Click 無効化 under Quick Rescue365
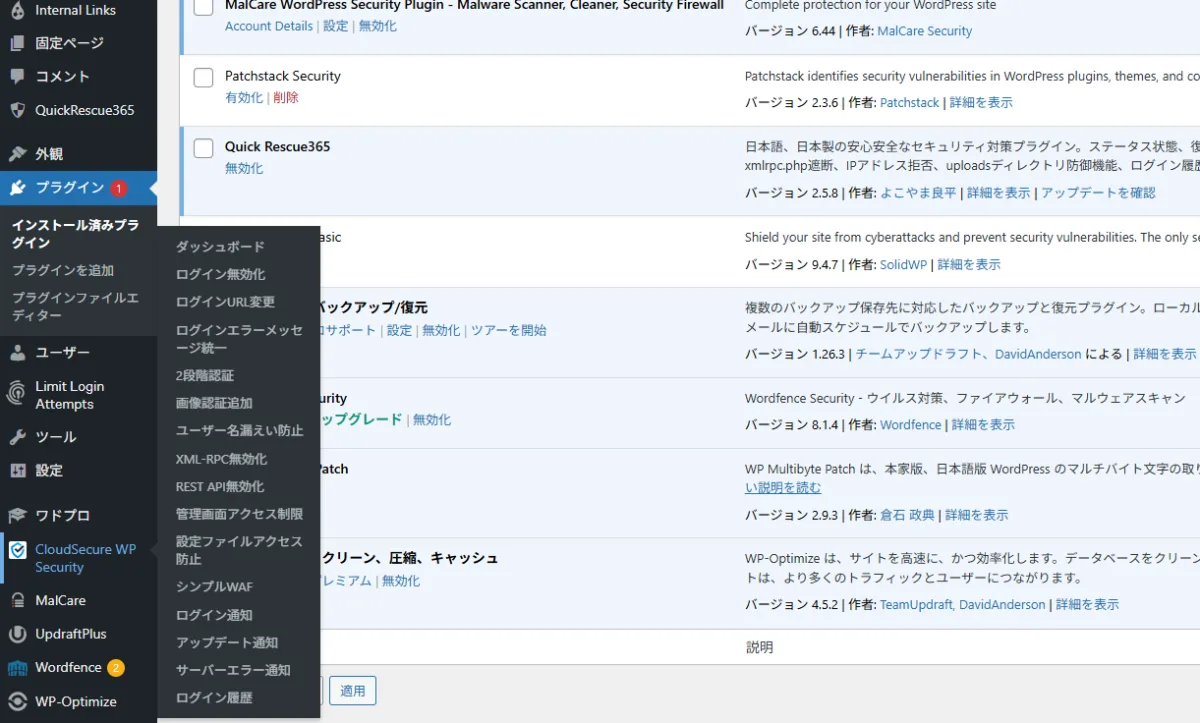This screenshot has height=723, width=1200. 244,168
